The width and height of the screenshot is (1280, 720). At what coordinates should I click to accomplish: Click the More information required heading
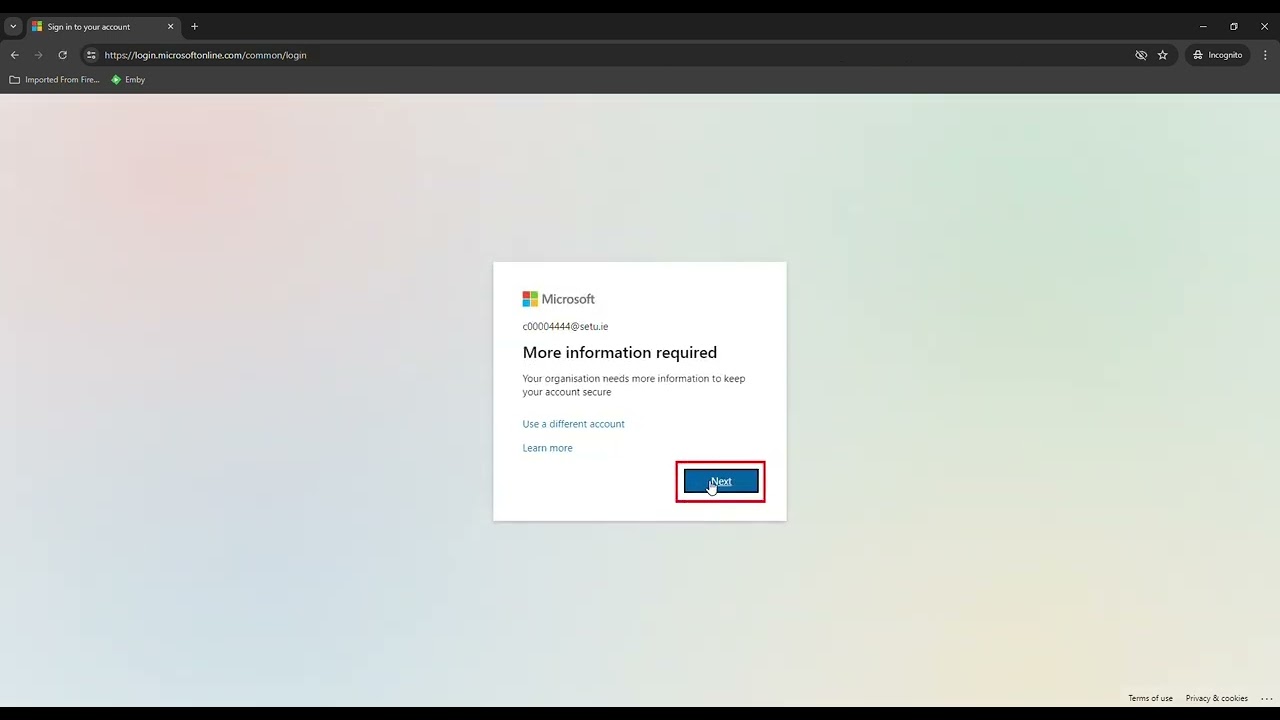619,352
